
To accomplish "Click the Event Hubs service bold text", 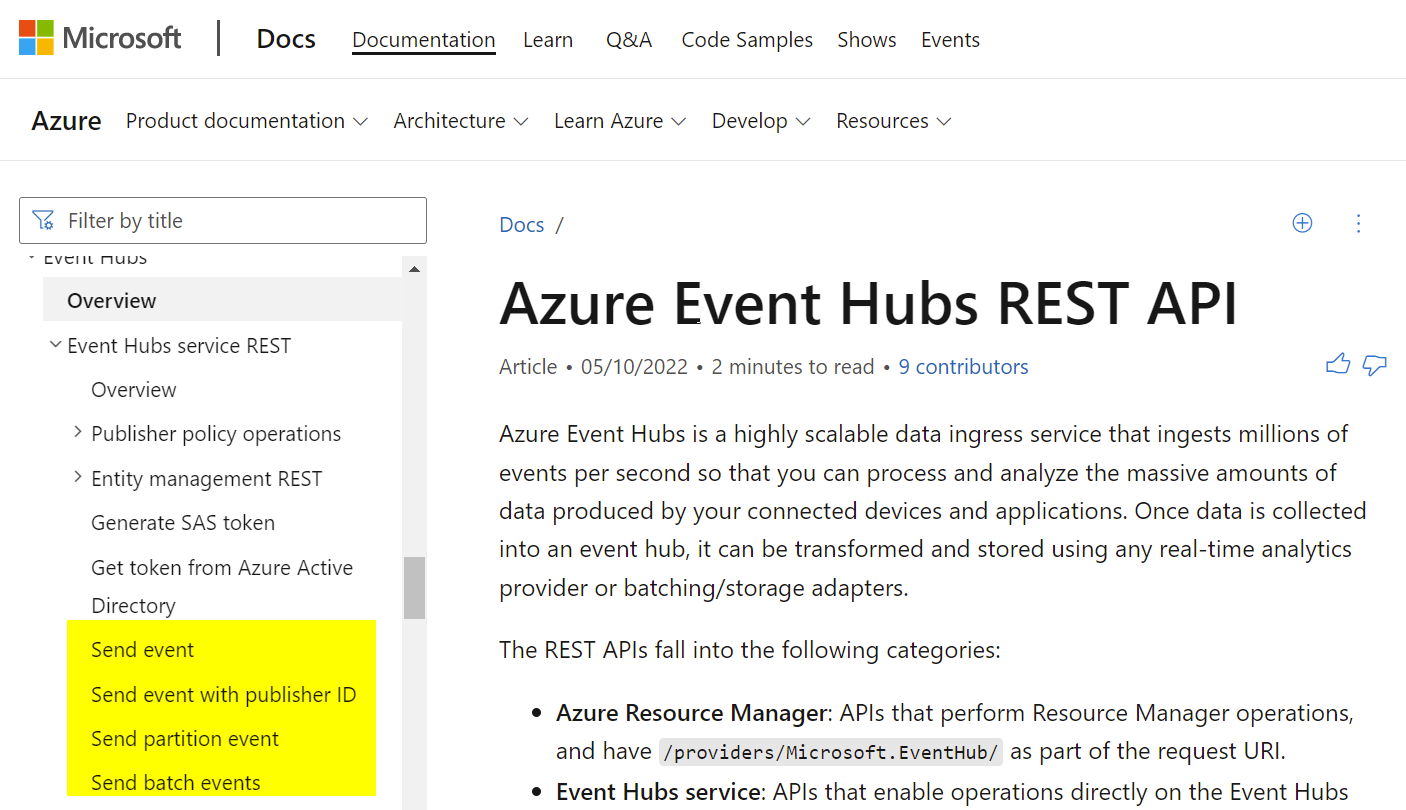I will [658, 792].
